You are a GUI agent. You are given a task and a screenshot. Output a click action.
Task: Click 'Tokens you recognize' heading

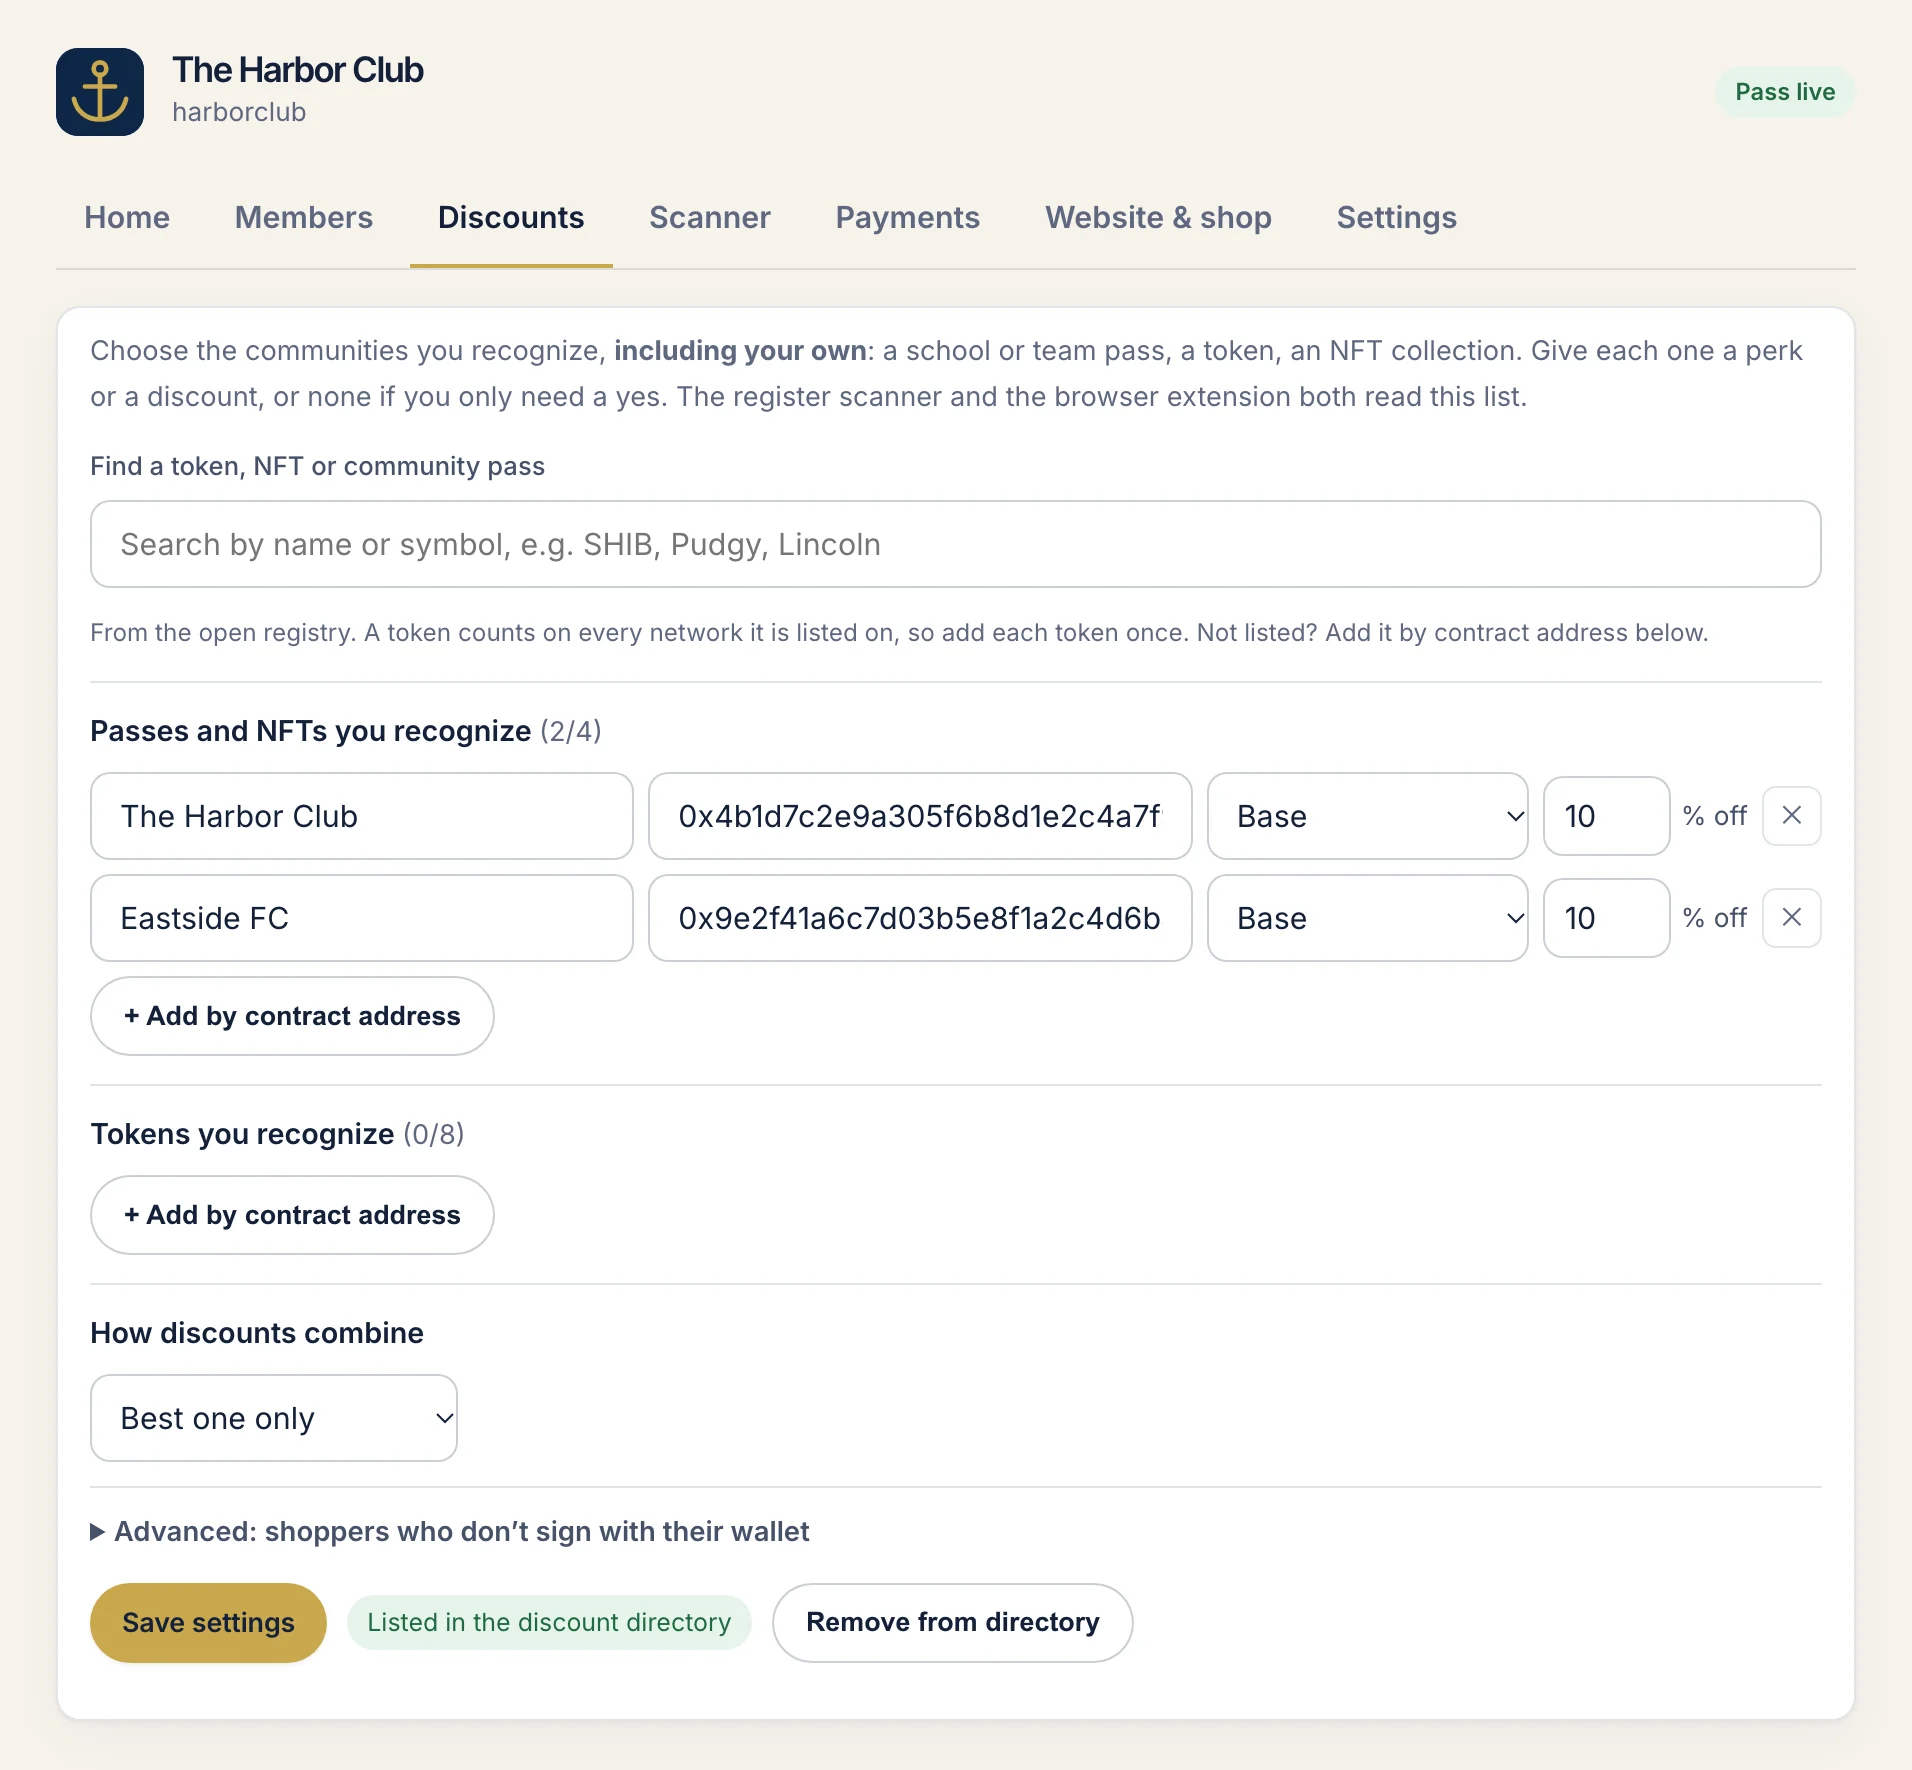pyautogui.click(x=242, y=1134)
